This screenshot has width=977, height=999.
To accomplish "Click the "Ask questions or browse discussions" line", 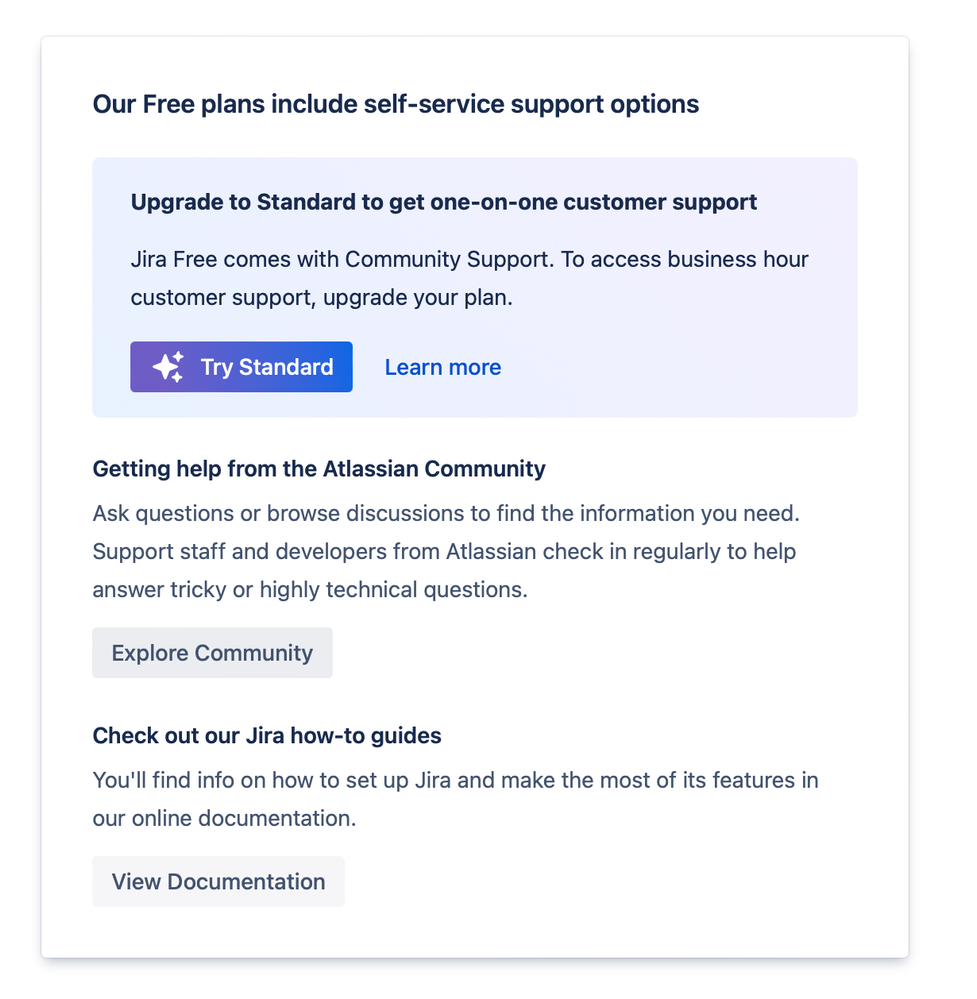I will (x=446, y=514).
